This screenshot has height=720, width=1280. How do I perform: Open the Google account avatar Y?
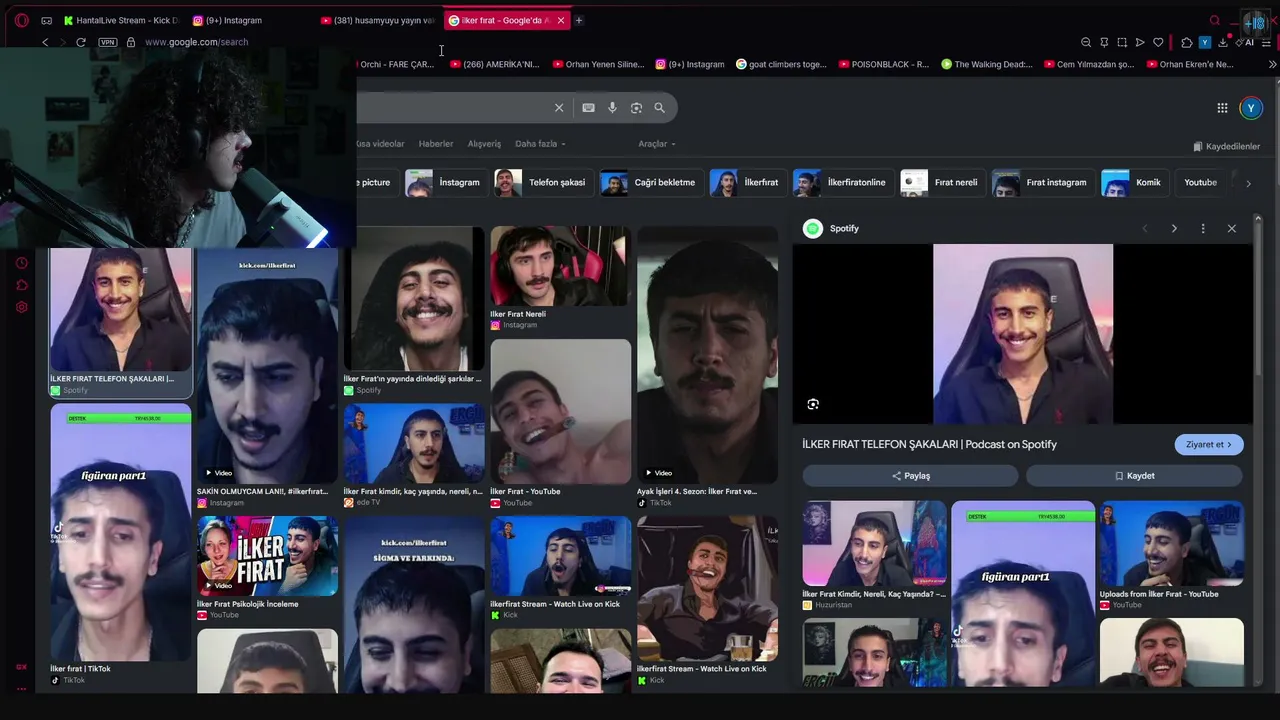tap(1251, 108)
